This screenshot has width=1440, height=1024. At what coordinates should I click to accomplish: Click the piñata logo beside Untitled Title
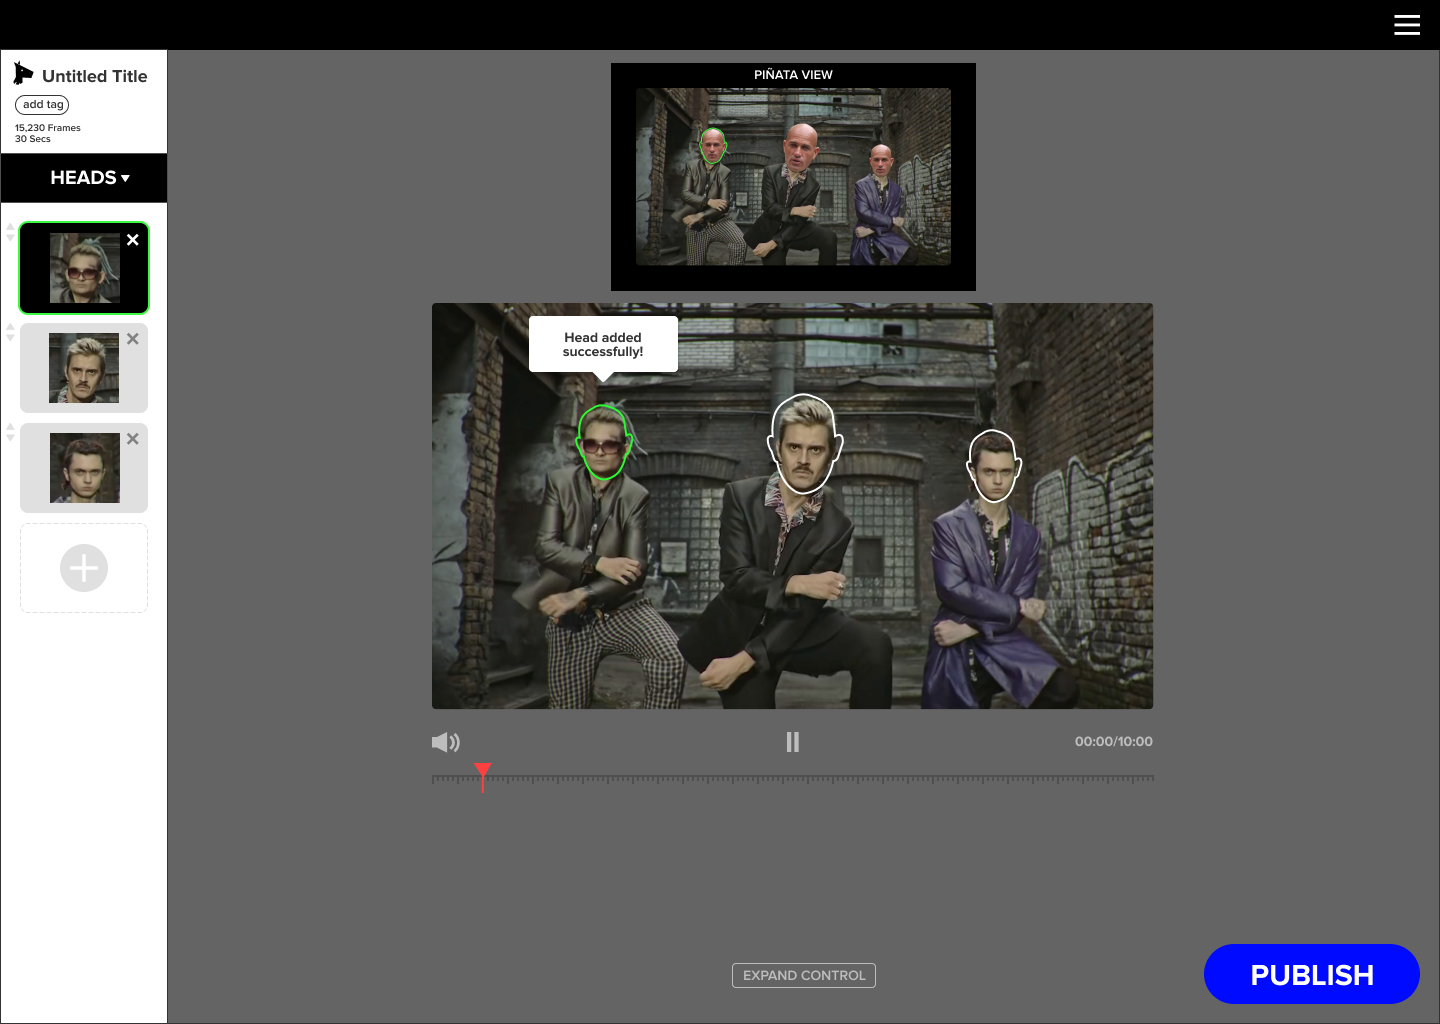23,73
